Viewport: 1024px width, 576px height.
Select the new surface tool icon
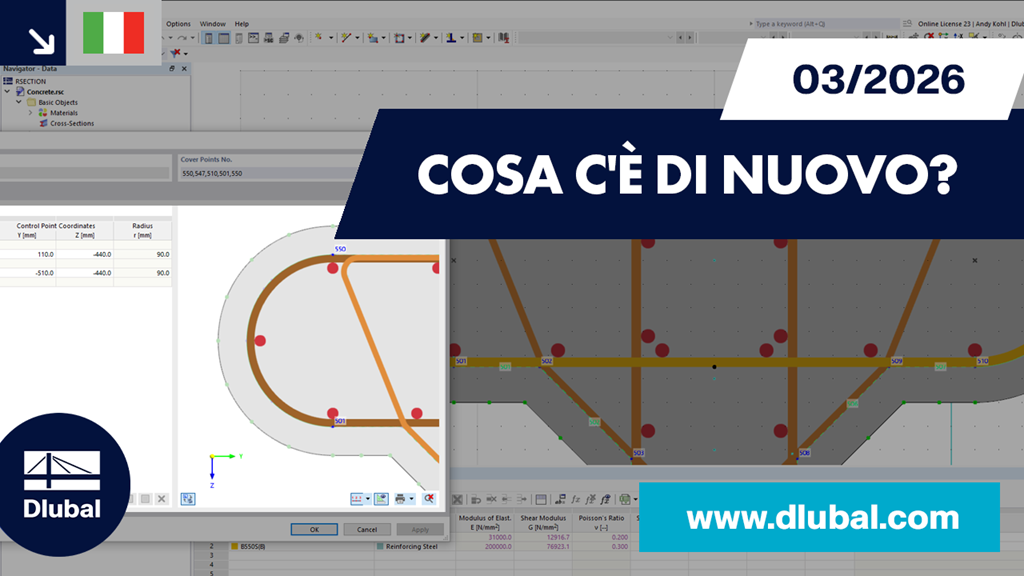pos(373,38)
